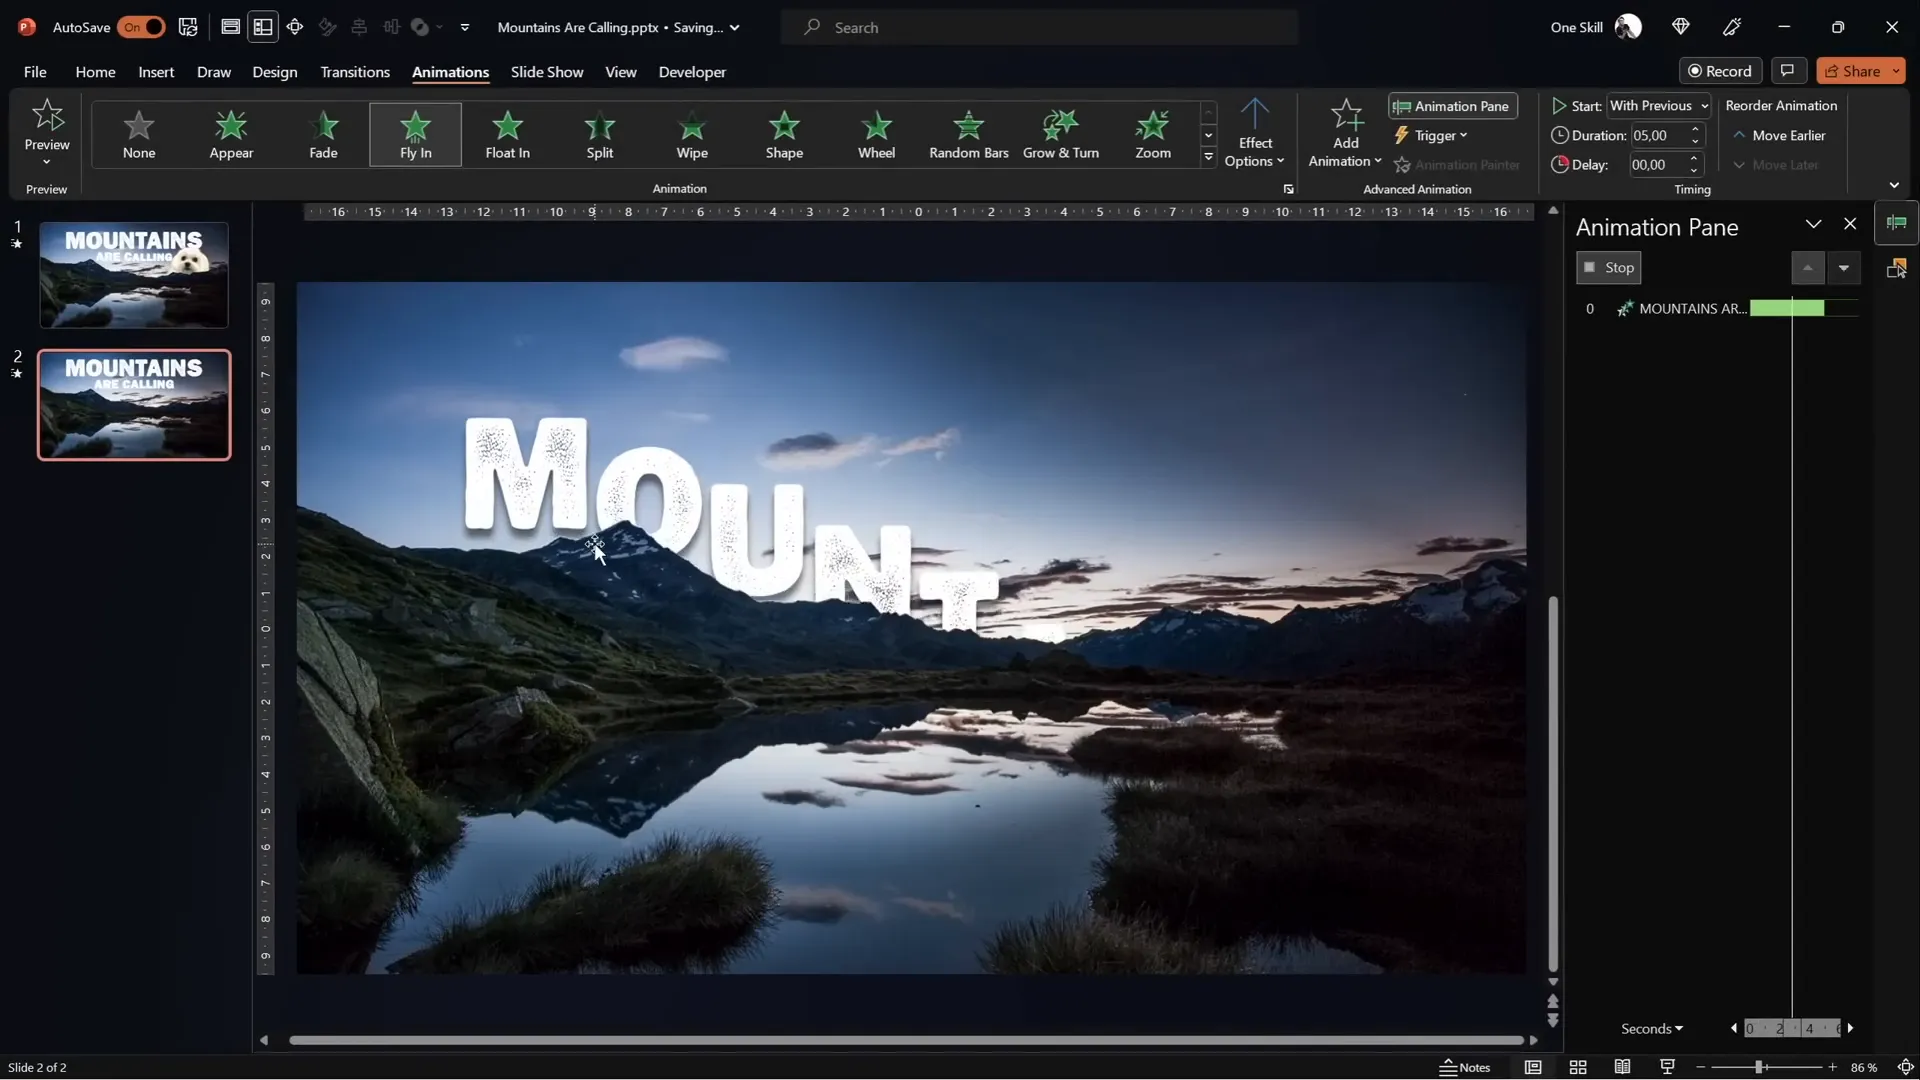Click the Record button
The width and height of the screenshot is (1920, 1080).
[x=1720, y=71]
